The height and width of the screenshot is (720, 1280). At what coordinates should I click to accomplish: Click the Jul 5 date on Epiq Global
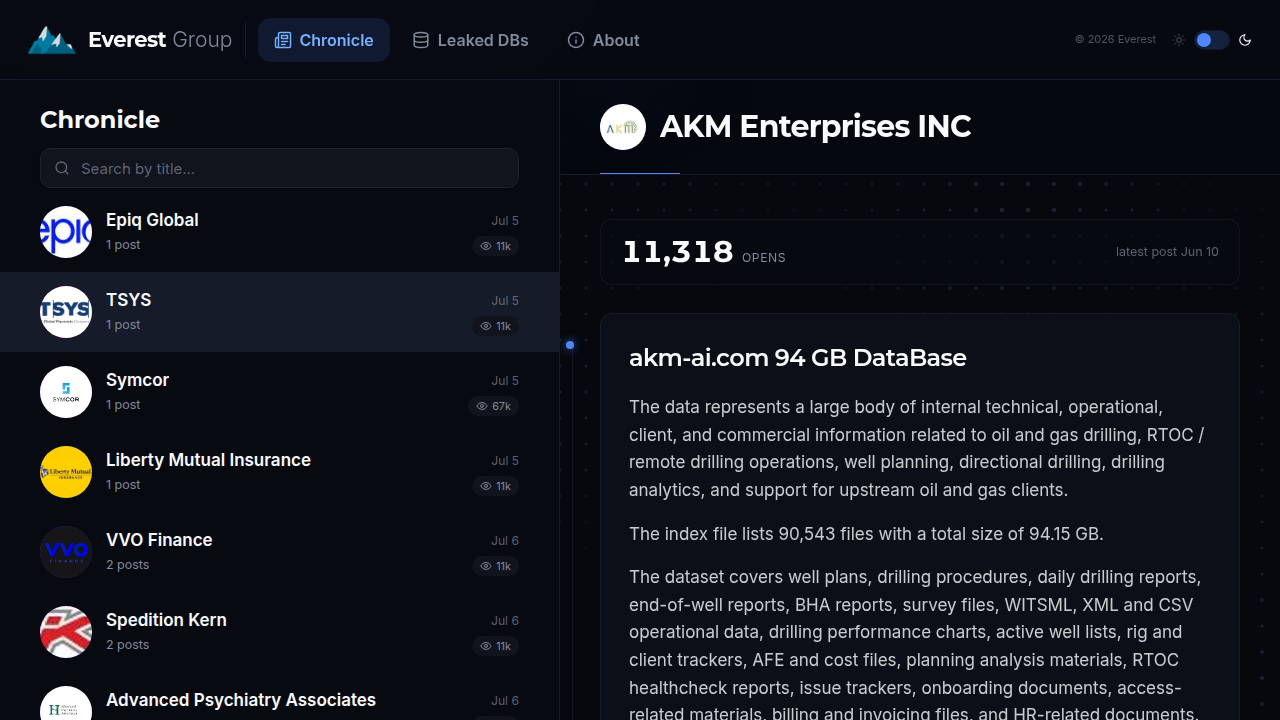pos(505,221)
